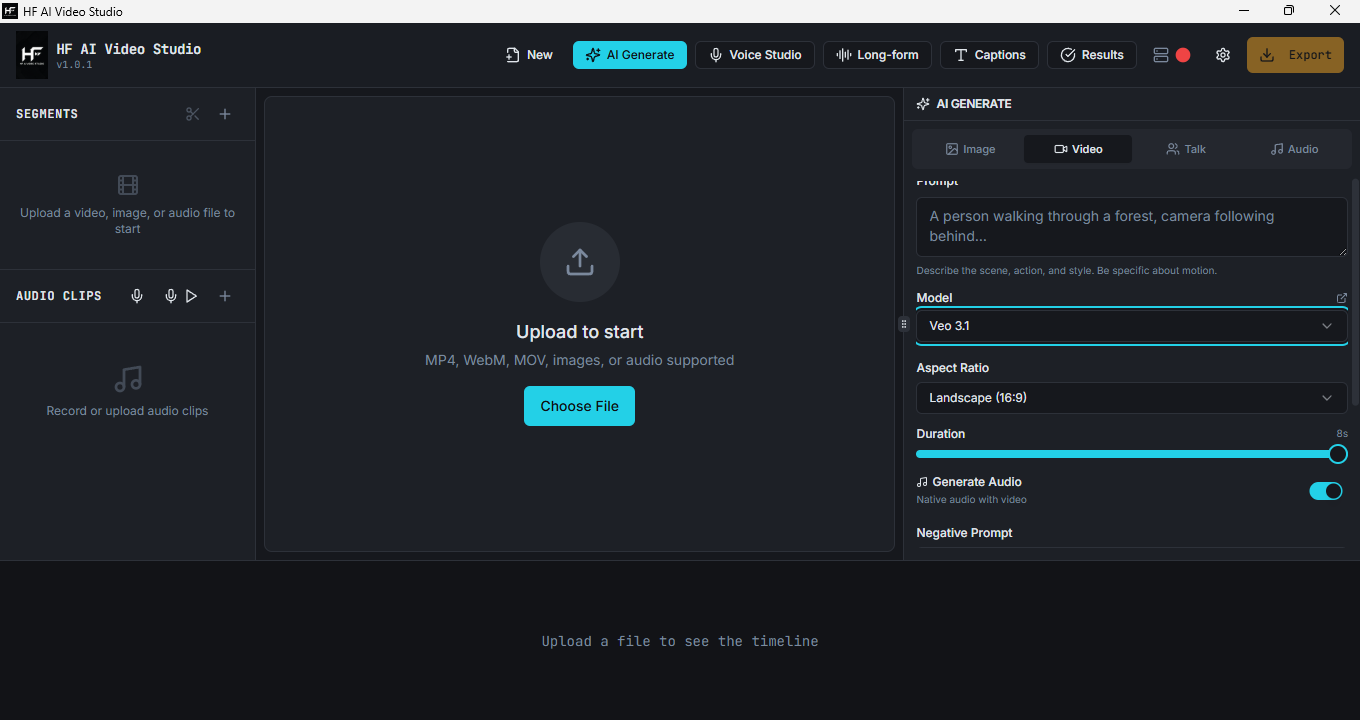1360x720 pixels.
Task: Click the HF logo in the header
Action: coord(32,55)
